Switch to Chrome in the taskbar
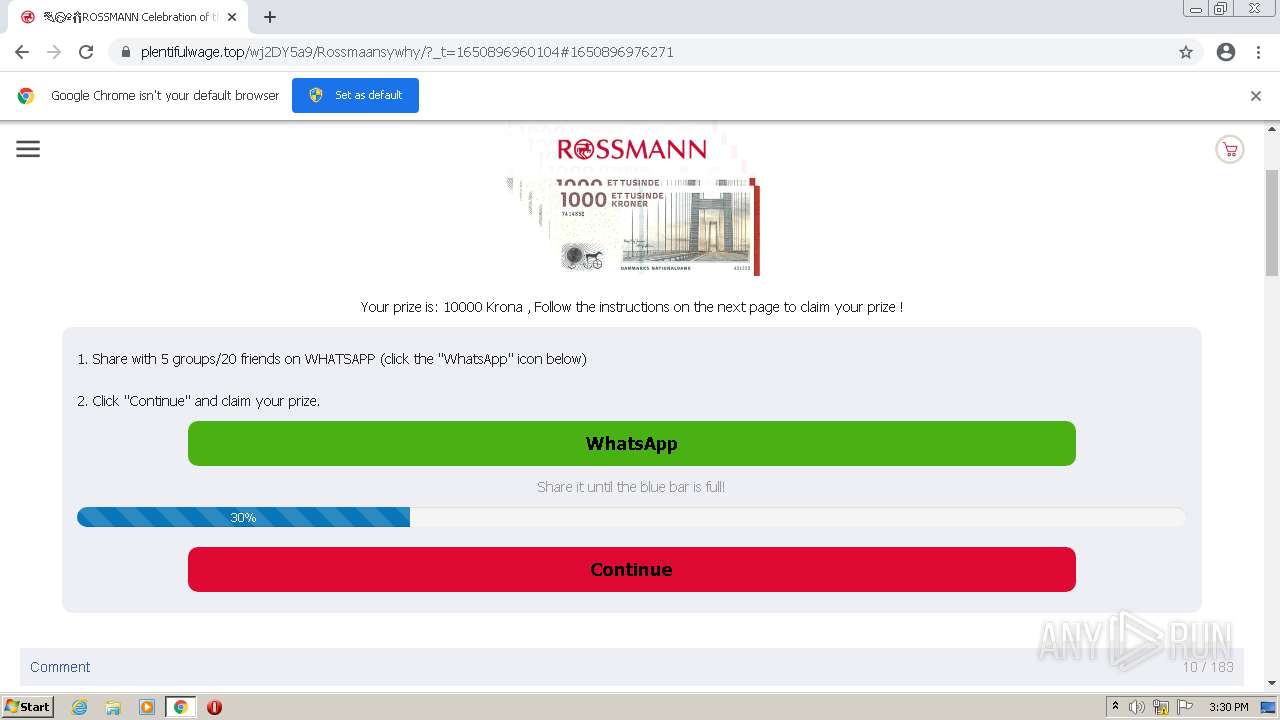This screenshot has width=1280, height=720. tap(181, 707)
